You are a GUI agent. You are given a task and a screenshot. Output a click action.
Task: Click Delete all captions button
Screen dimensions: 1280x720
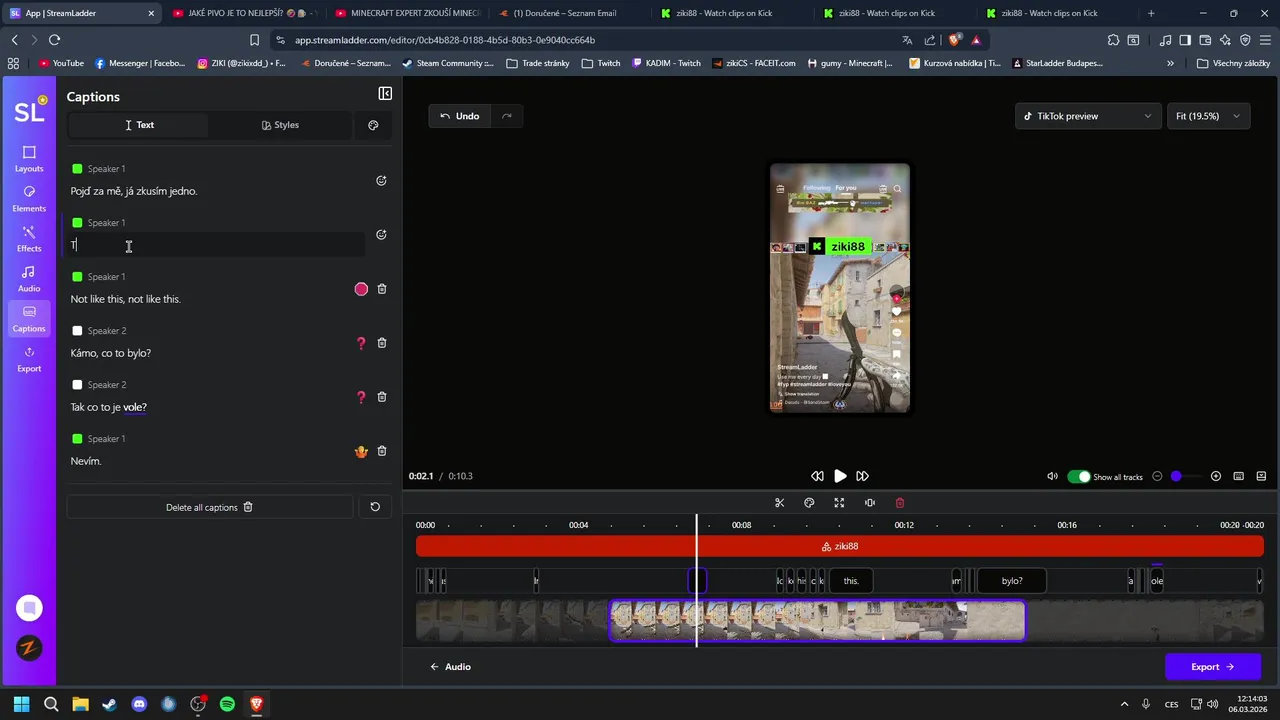(x=210, y=507)
